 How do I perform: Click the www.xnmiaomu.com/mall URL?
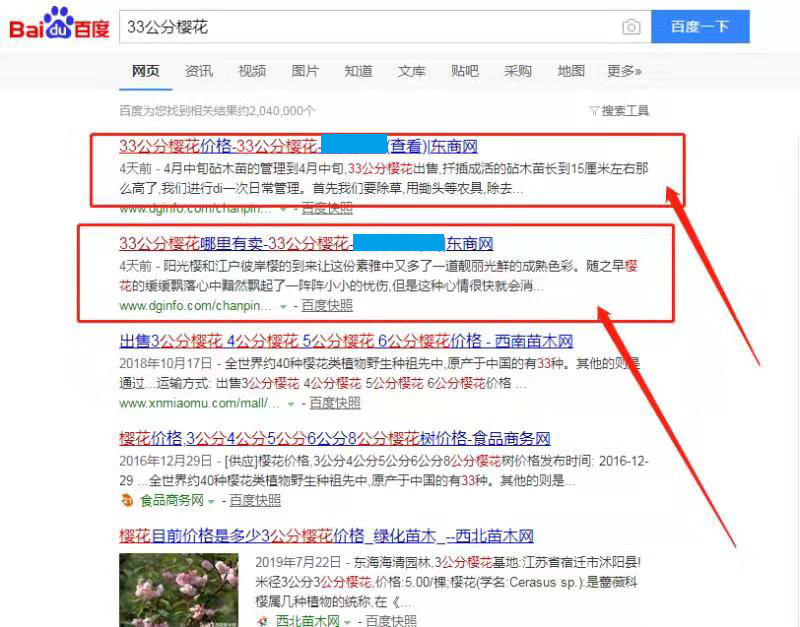click(x=199, y=403)
